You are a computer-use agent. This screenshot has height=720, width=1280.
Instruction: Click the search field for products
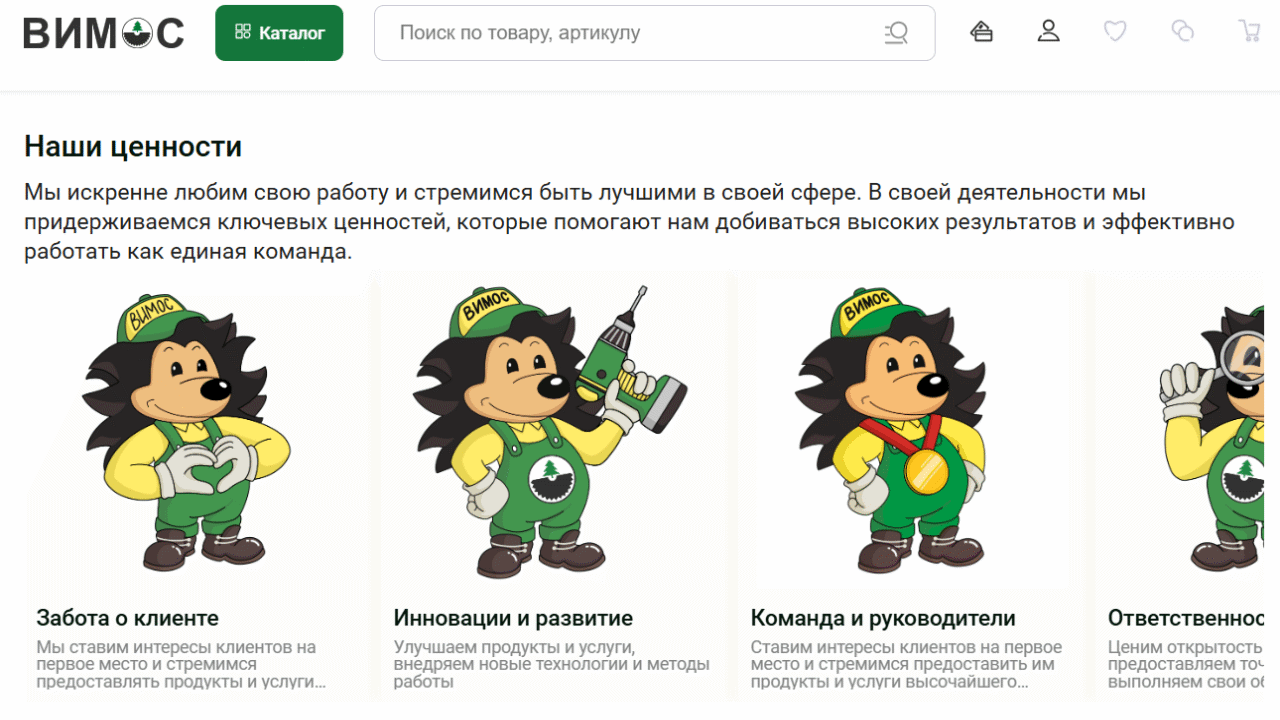(x=630, y=33)
